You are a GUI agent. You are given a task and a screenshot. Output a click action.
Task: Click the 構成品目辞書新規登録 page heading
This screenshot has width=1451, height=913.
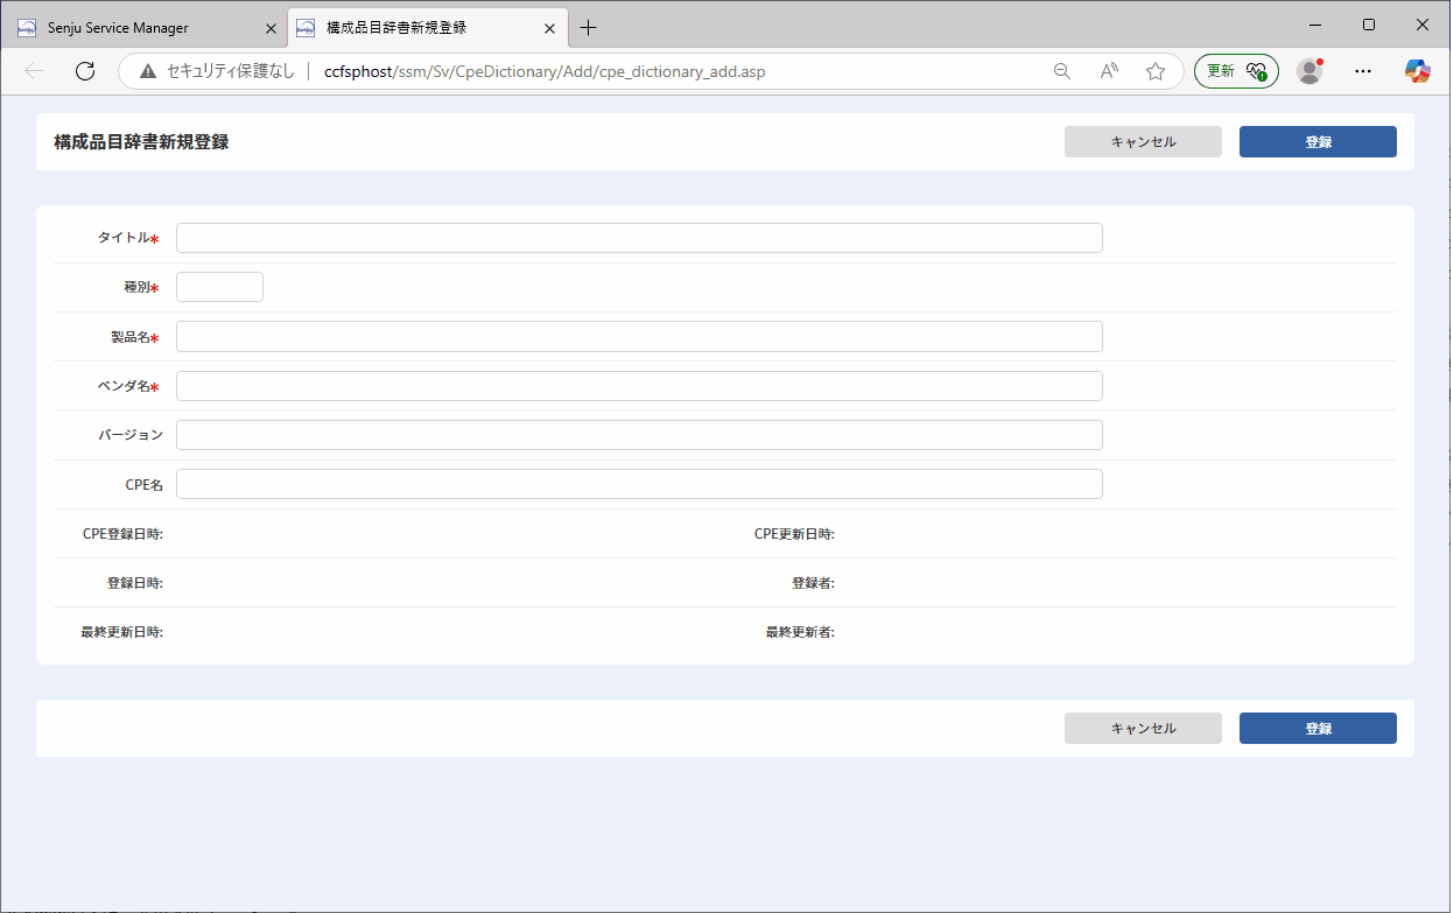pyautogui.click(x=141, y=142)
